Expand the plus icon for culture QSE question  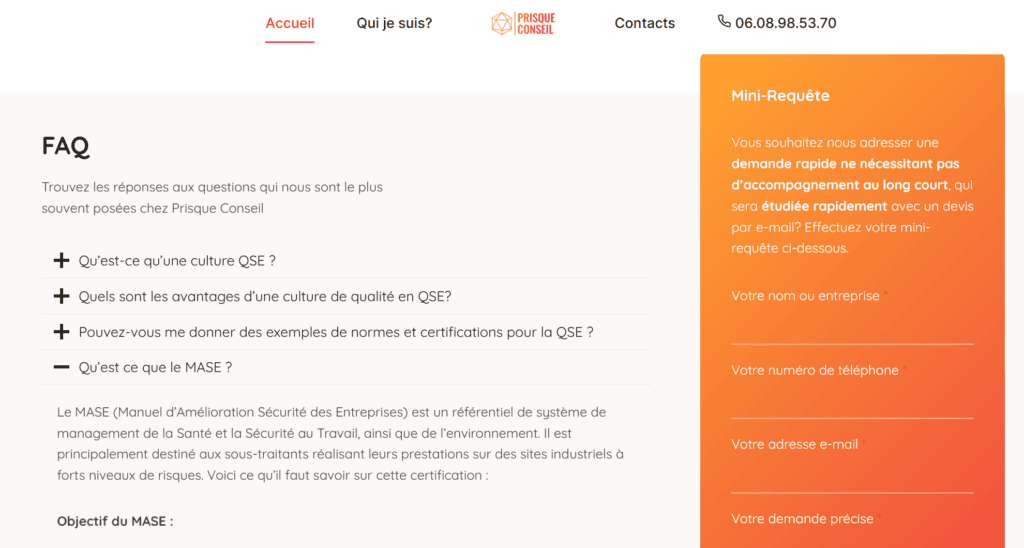pyautogui.click(x=61, y=261)
